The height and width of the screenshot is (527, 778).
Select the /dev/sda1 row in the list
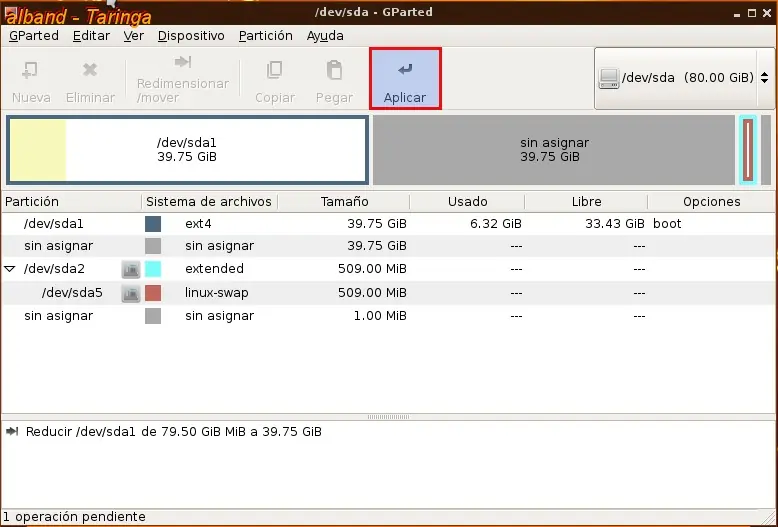tap(389, 224)
